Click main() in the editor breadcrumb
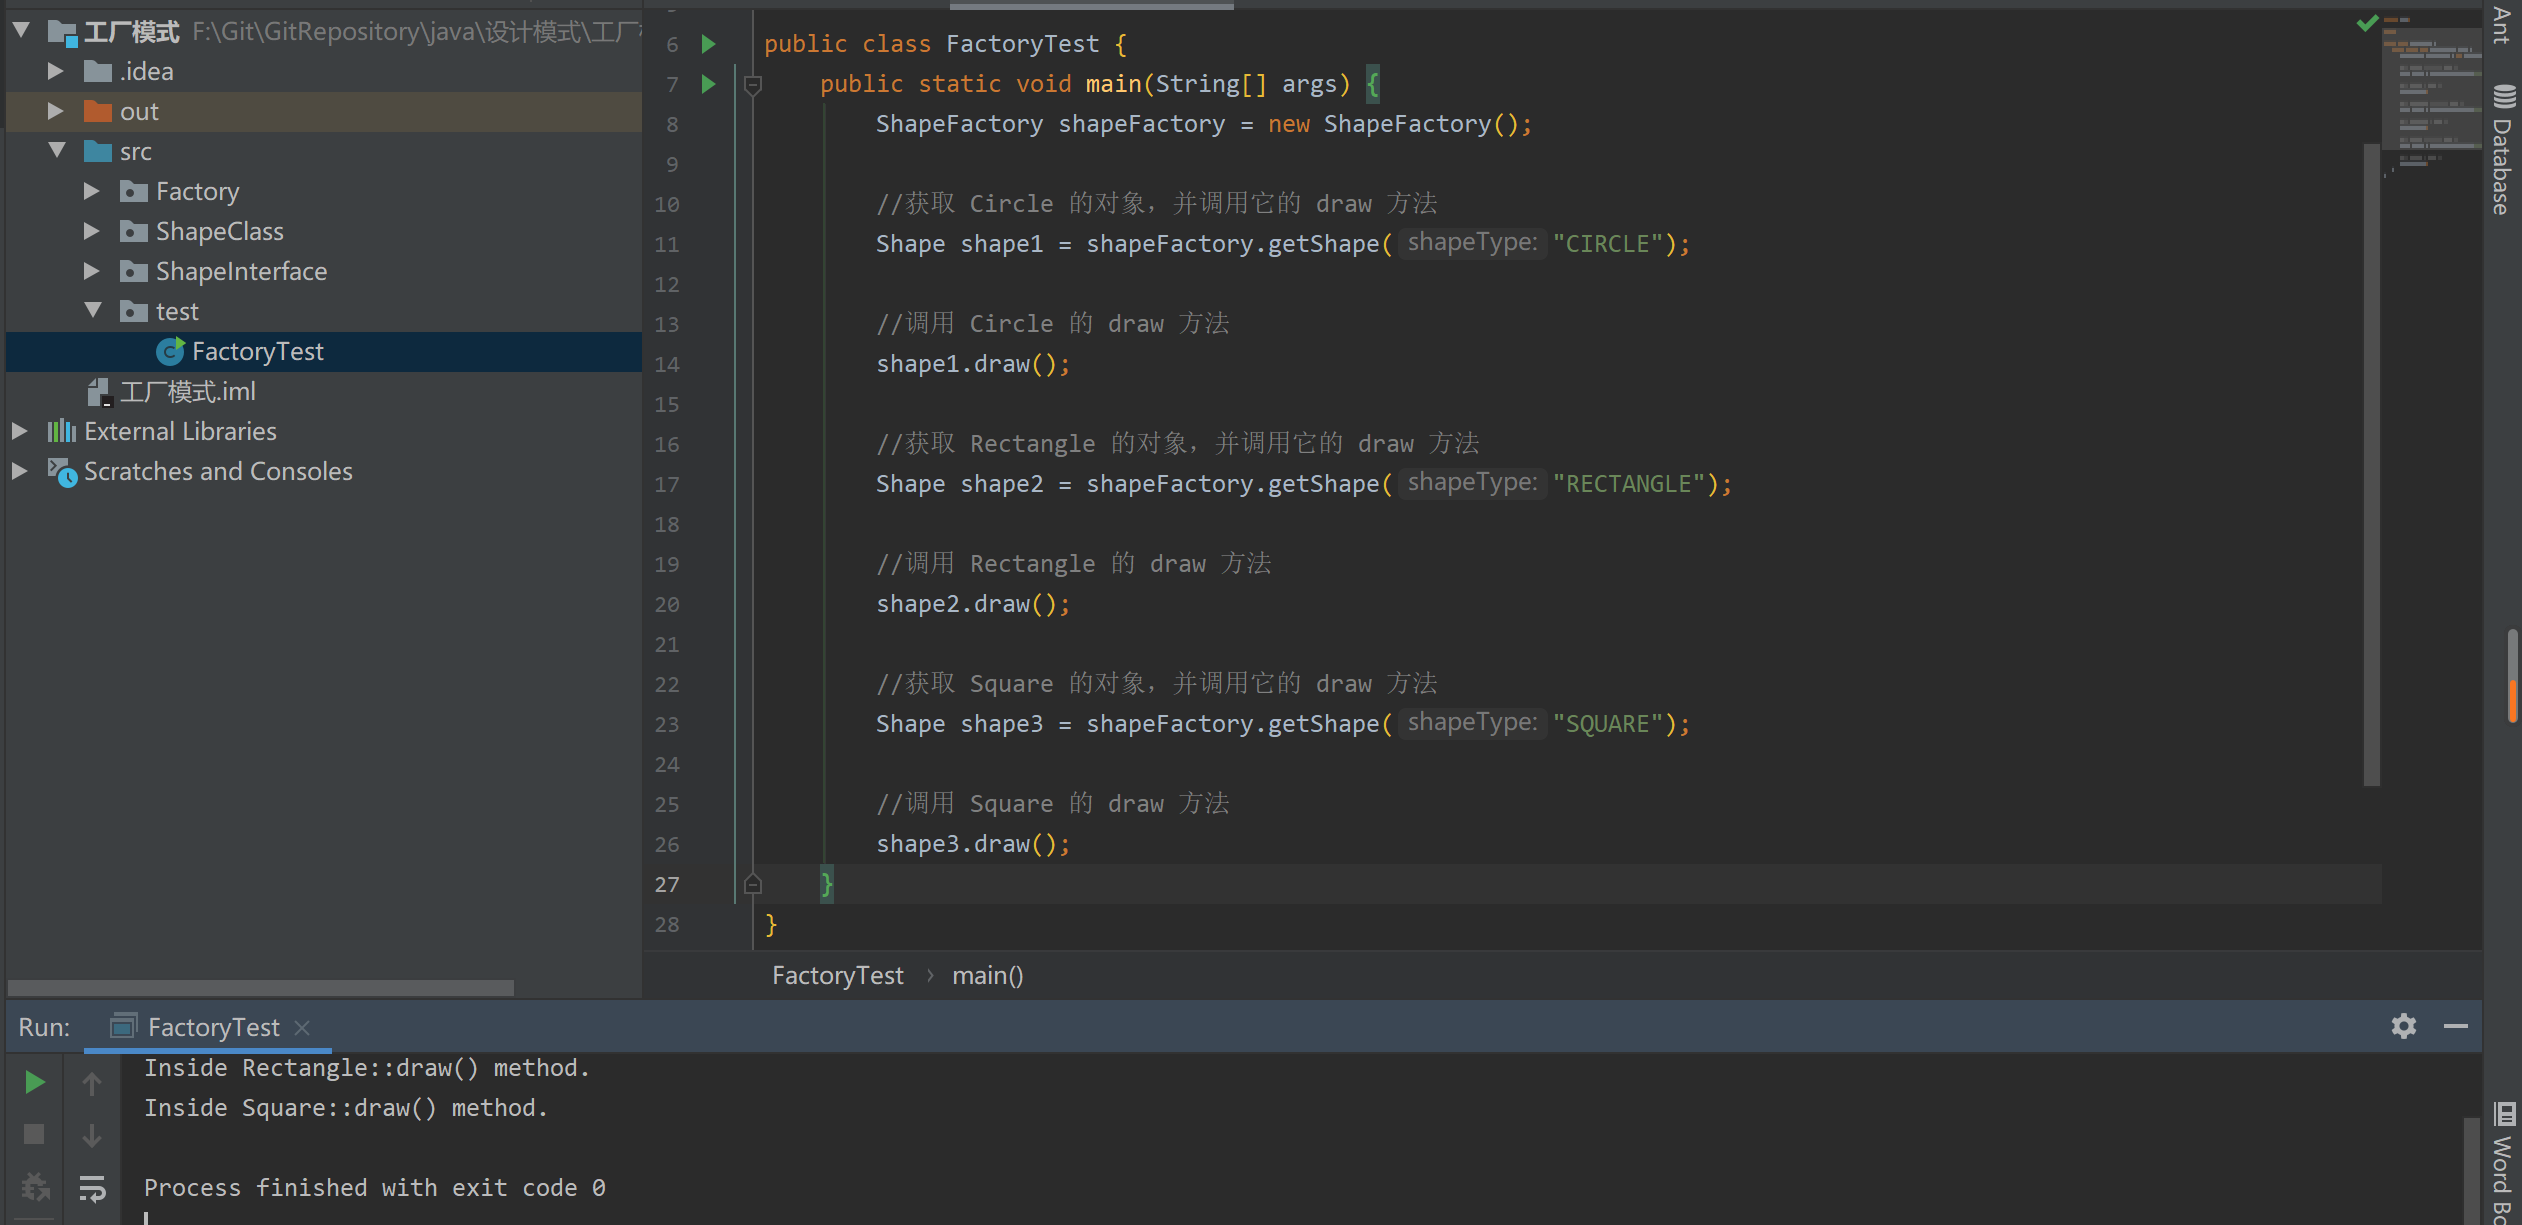This screenshot has height=1225, width=2522. pos(988,975)
